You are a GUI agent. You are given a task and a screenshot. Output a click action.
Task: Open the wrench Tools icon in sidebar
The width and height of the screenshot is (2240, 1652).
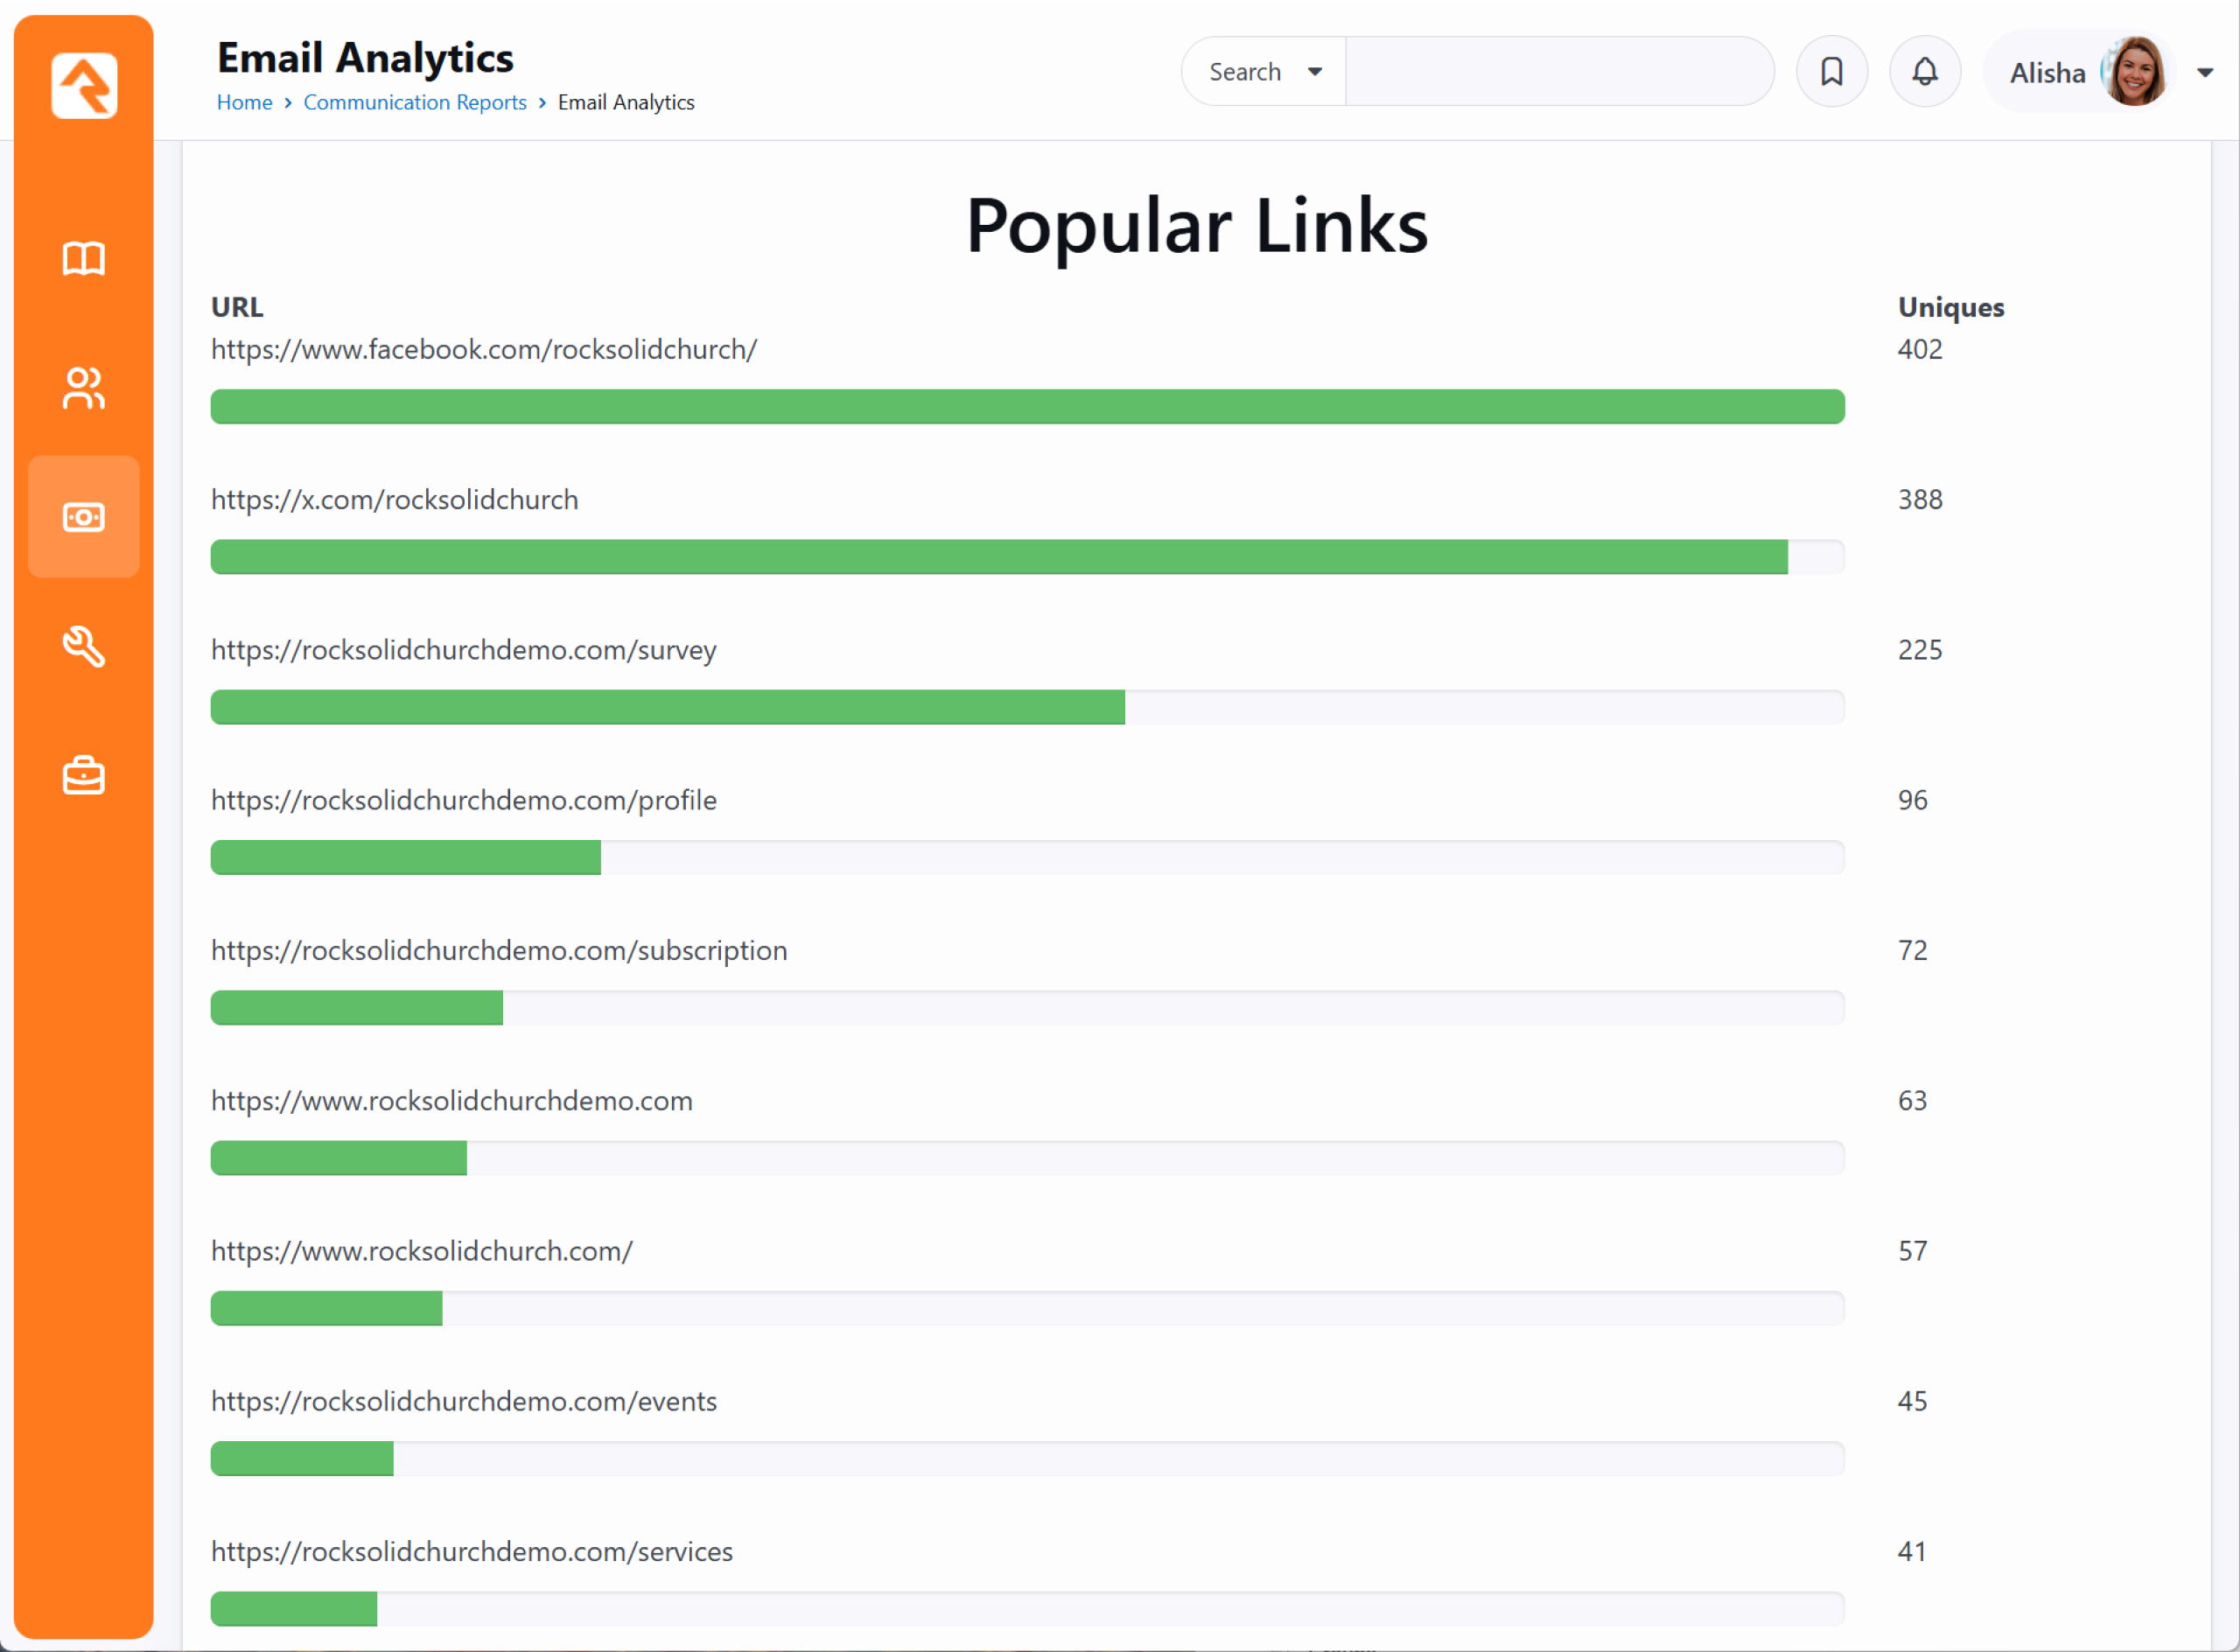tap(84, 646)
